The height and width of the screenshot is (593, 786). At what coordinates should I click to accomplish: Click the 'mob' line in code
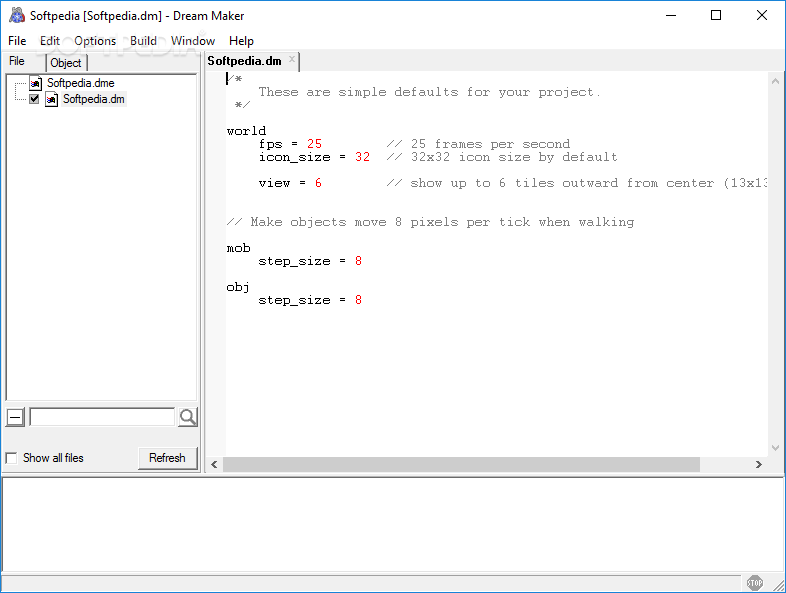[x=239, y=249]
